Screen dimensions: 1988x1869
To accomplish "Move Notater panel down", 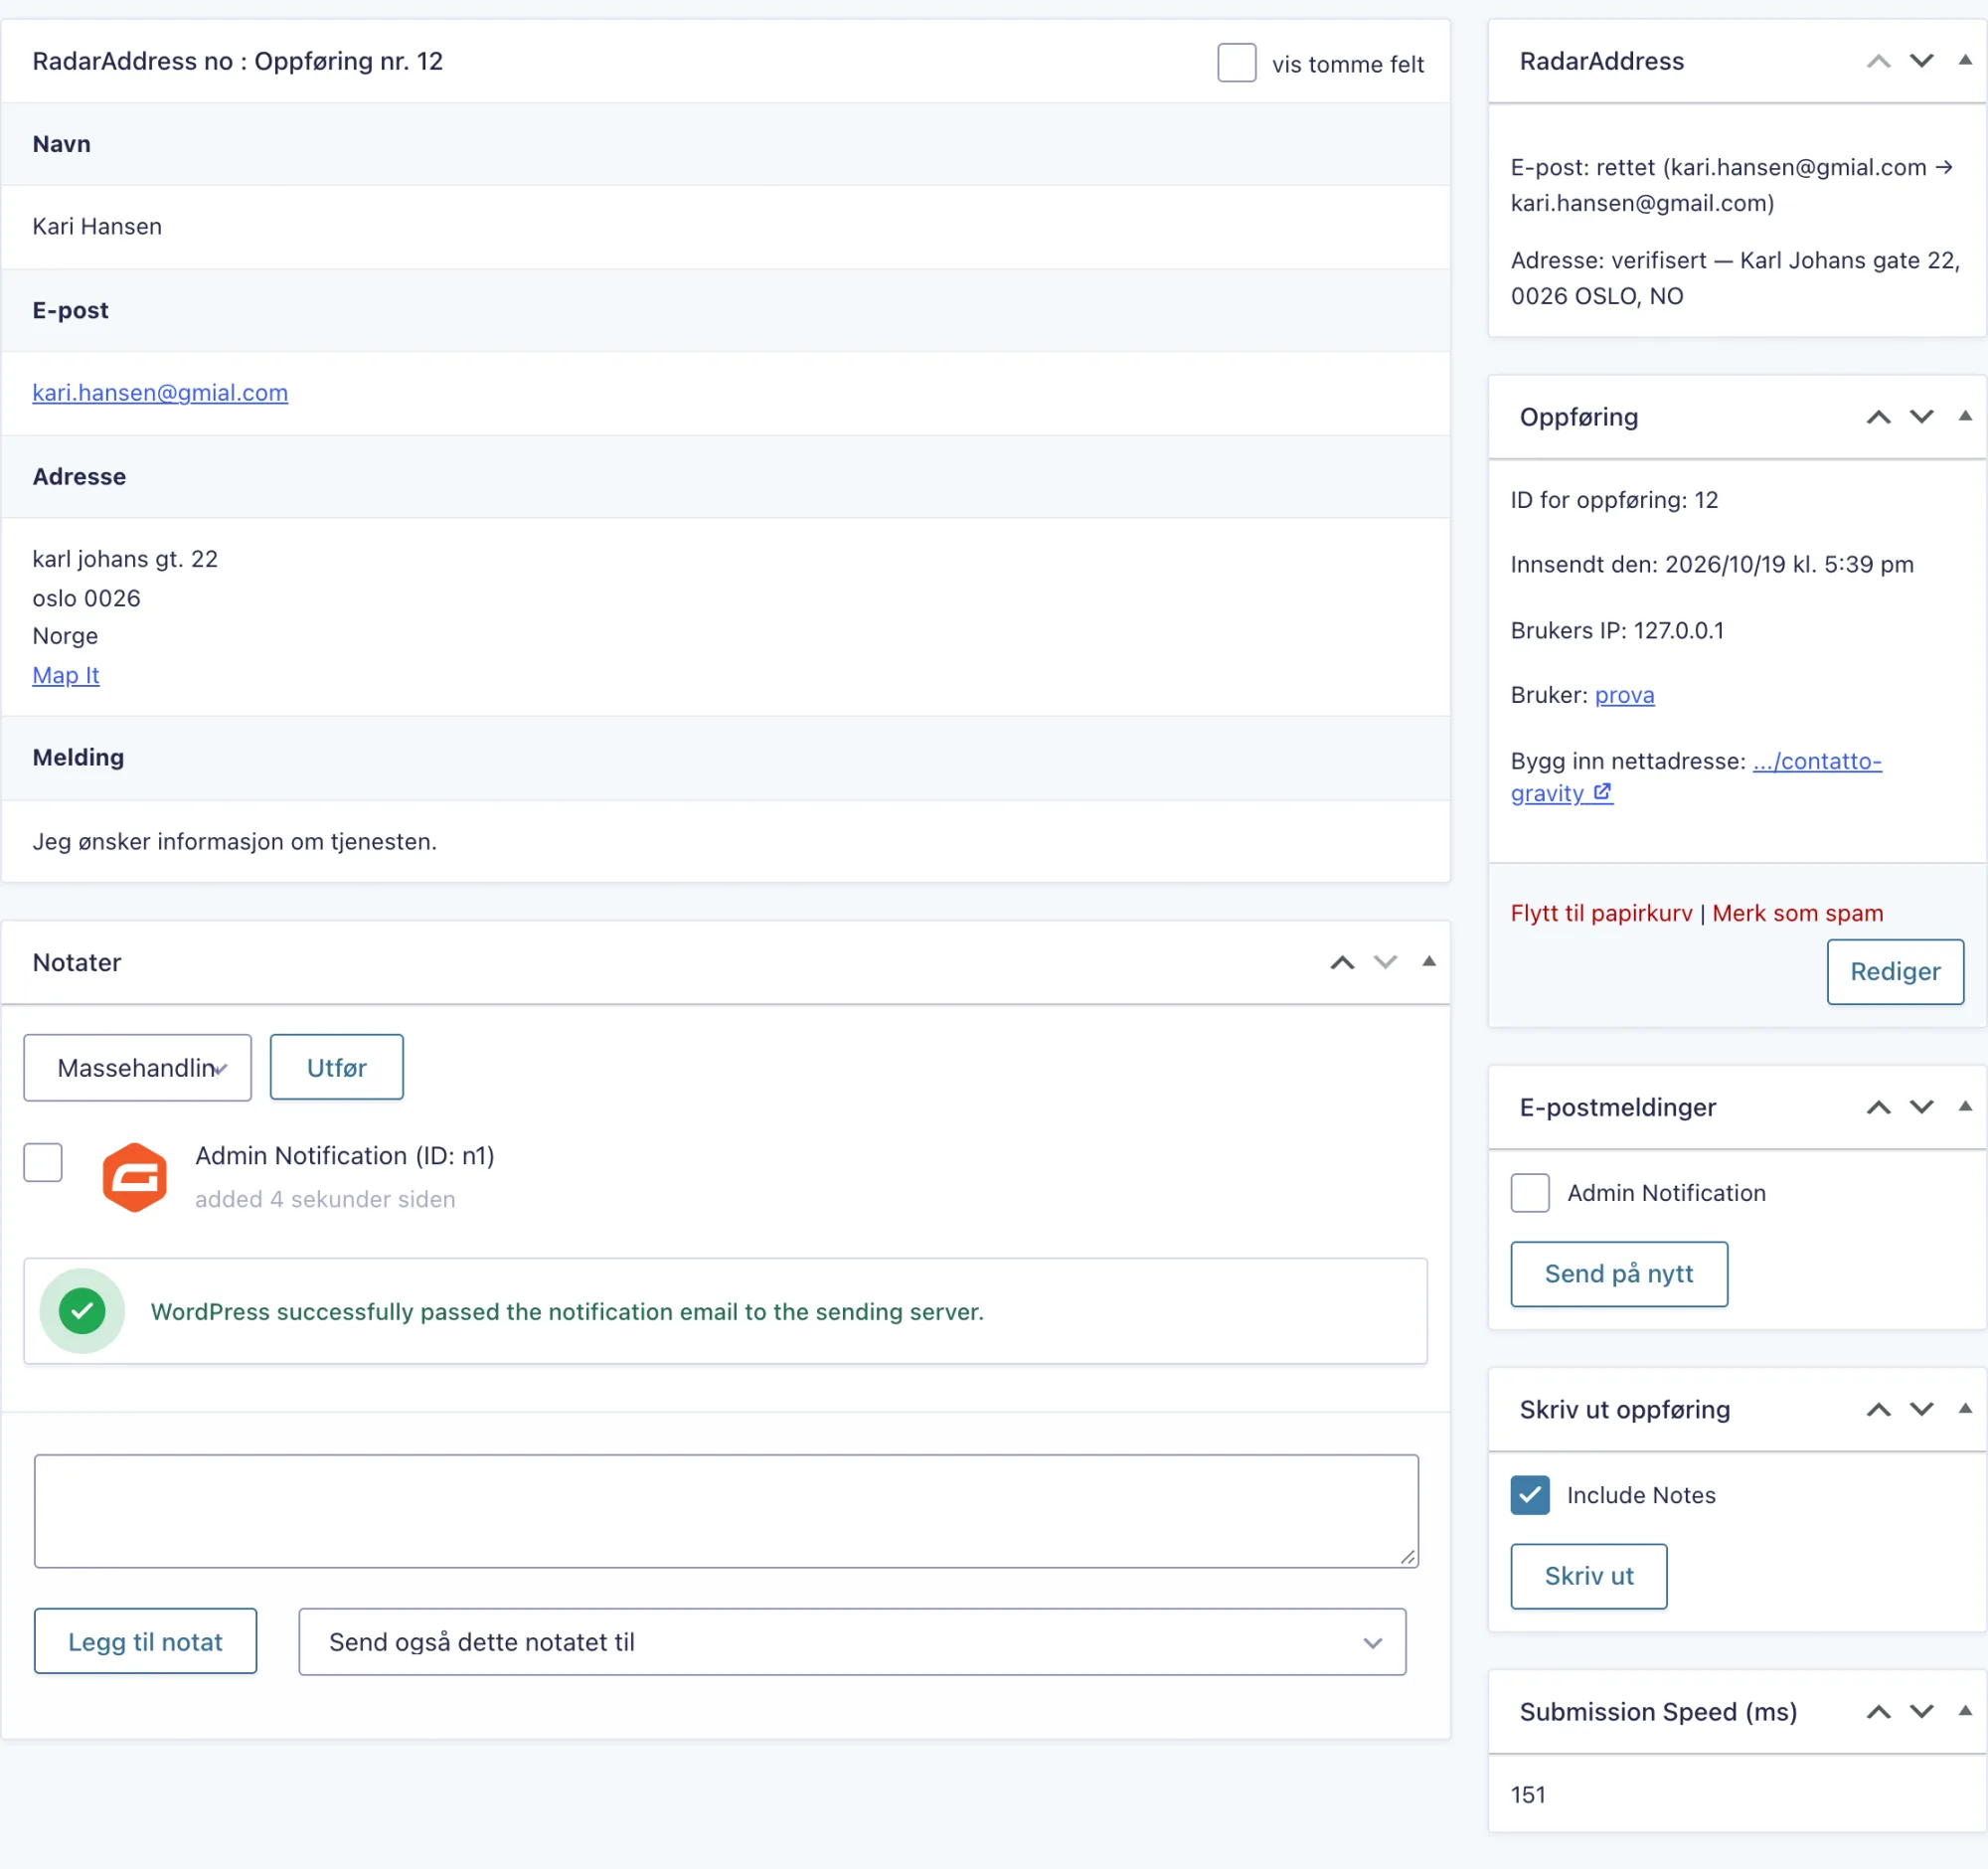I will tap(1385, 962).
